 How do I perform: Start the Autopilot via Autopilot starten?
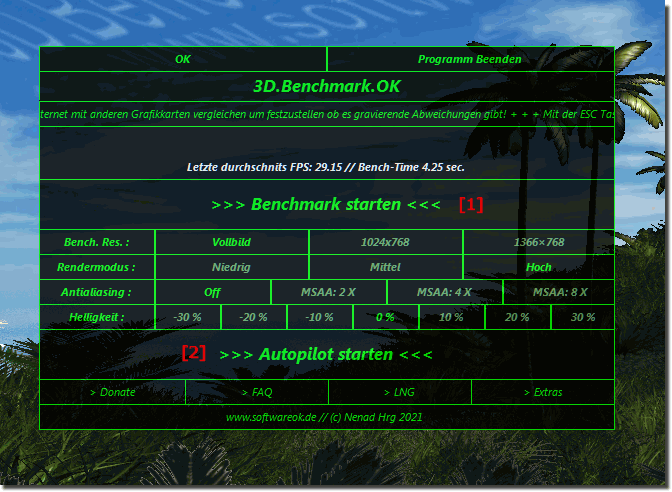[326, 354]
